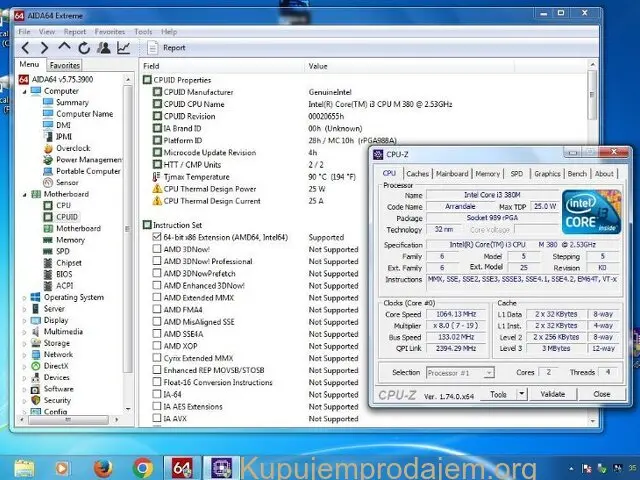Open Firefox from the taskbar

102,467
